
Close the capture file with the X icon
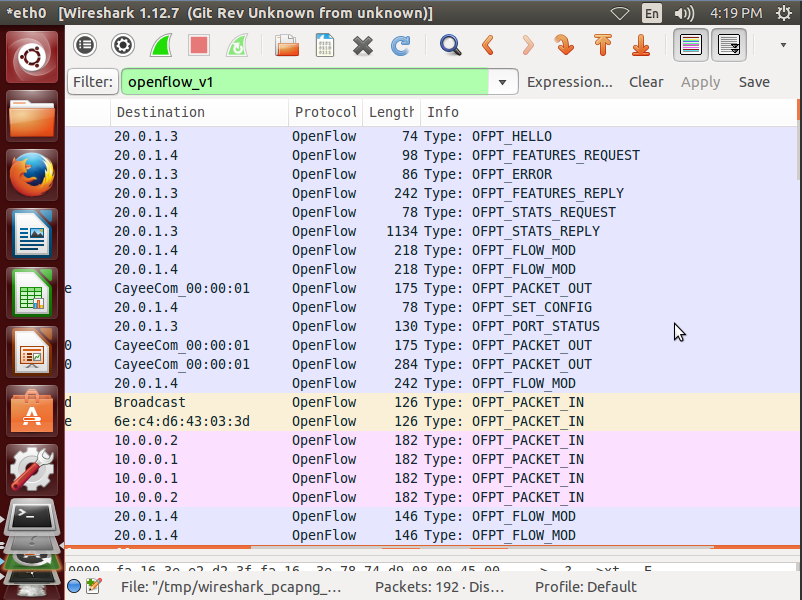pos(363,46)
